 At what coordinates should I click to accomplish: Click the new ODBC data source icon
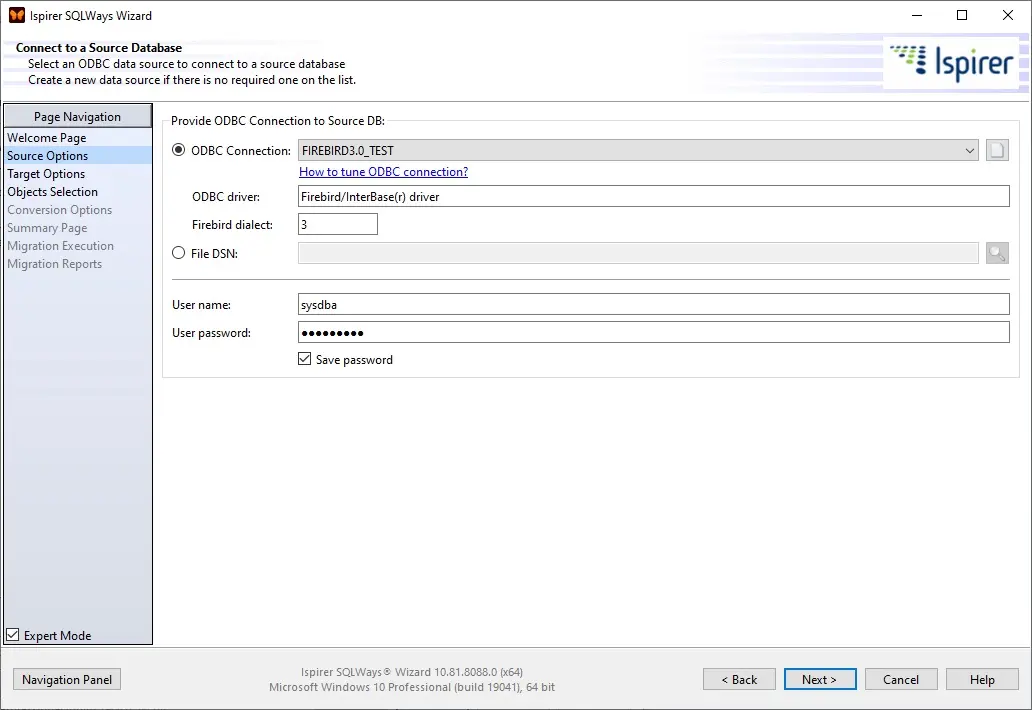[997, 150]
